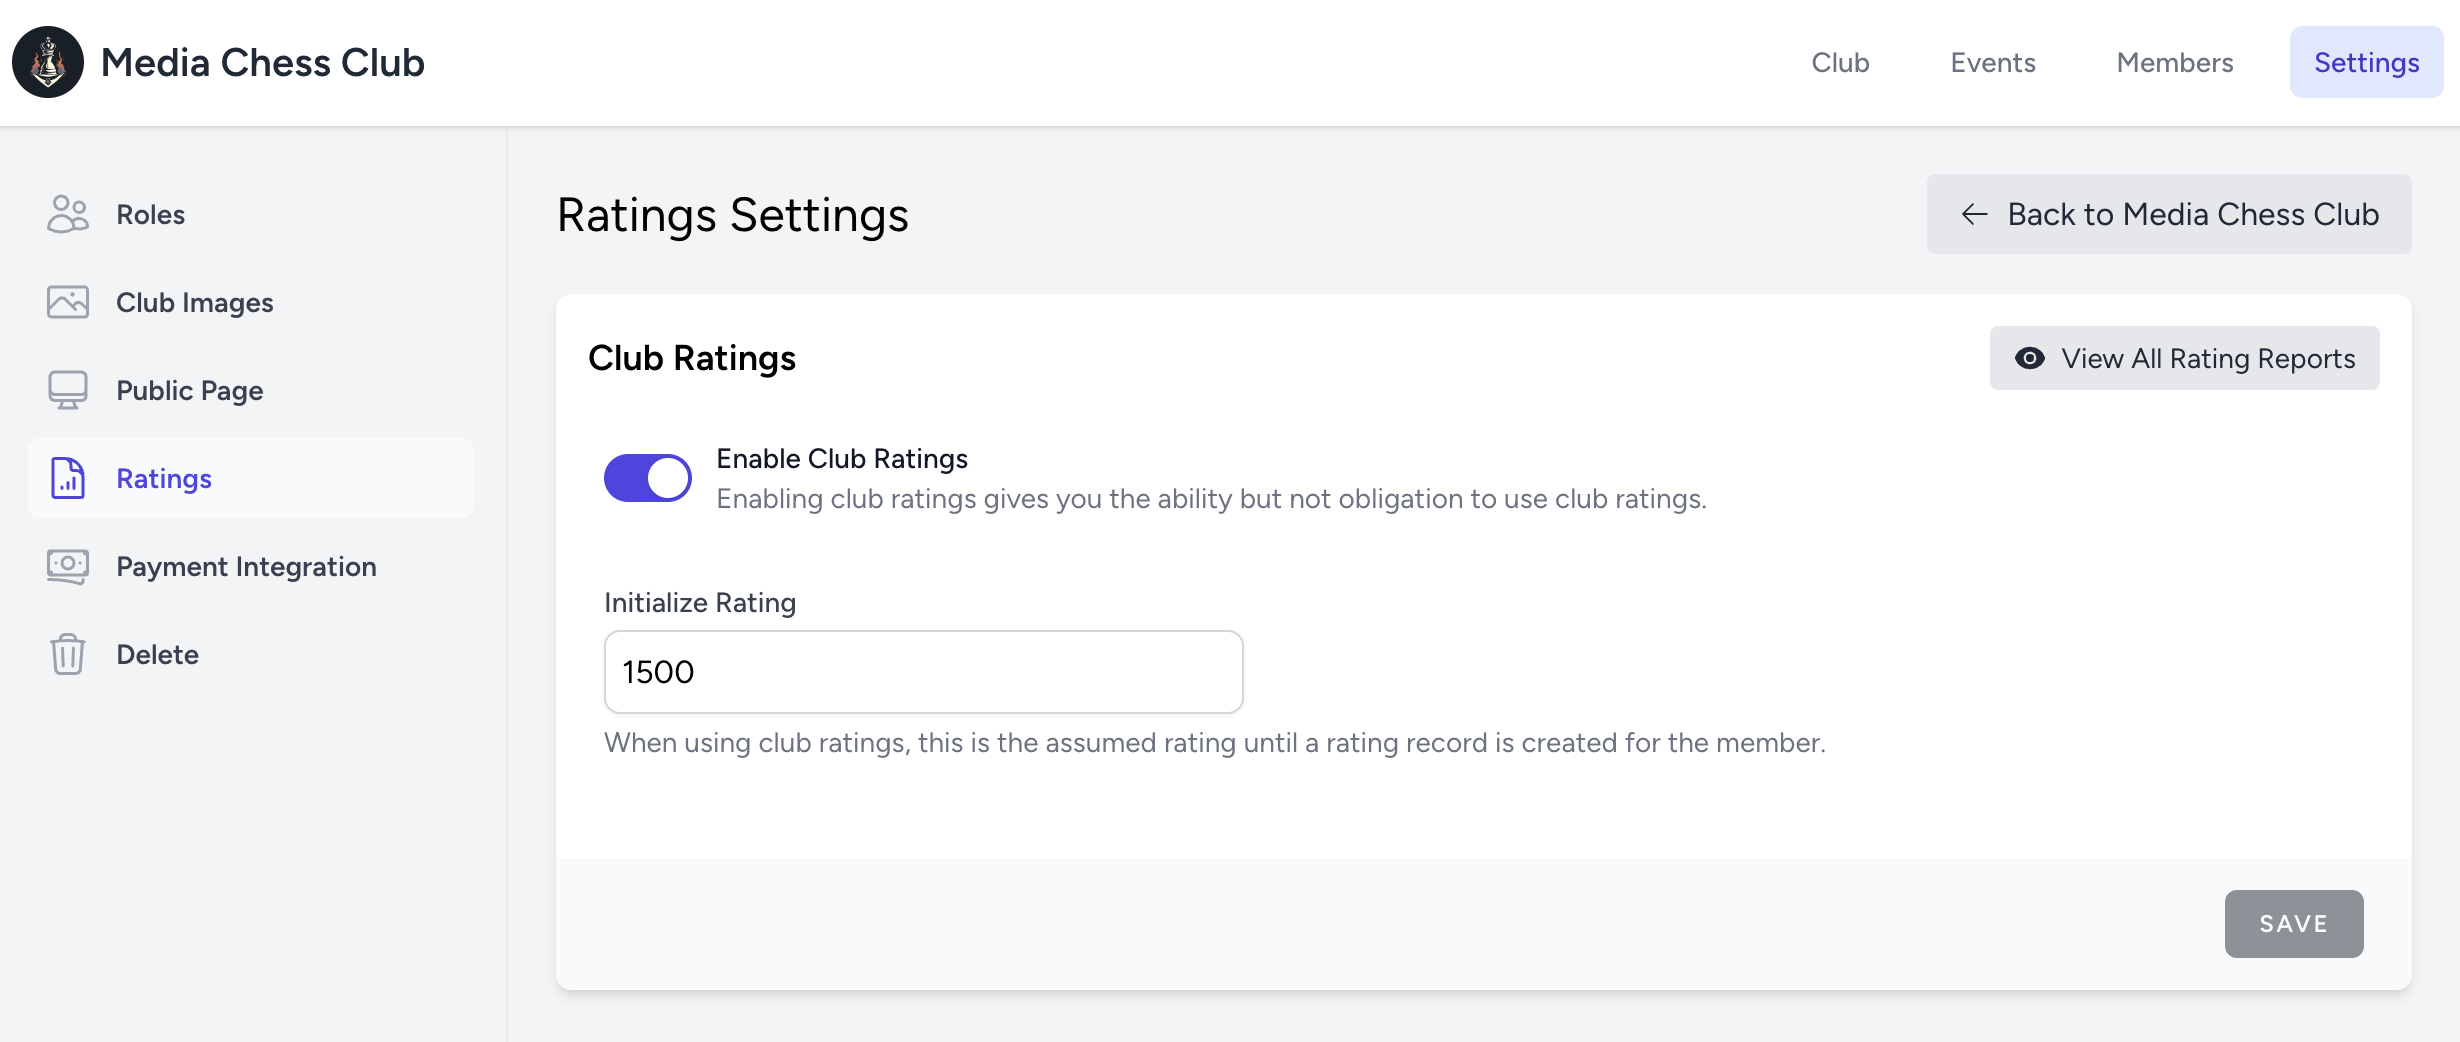Viewport: 2460px width, 1042px height.
Task: Click the back arrow icon
Action: point(1974,214)
